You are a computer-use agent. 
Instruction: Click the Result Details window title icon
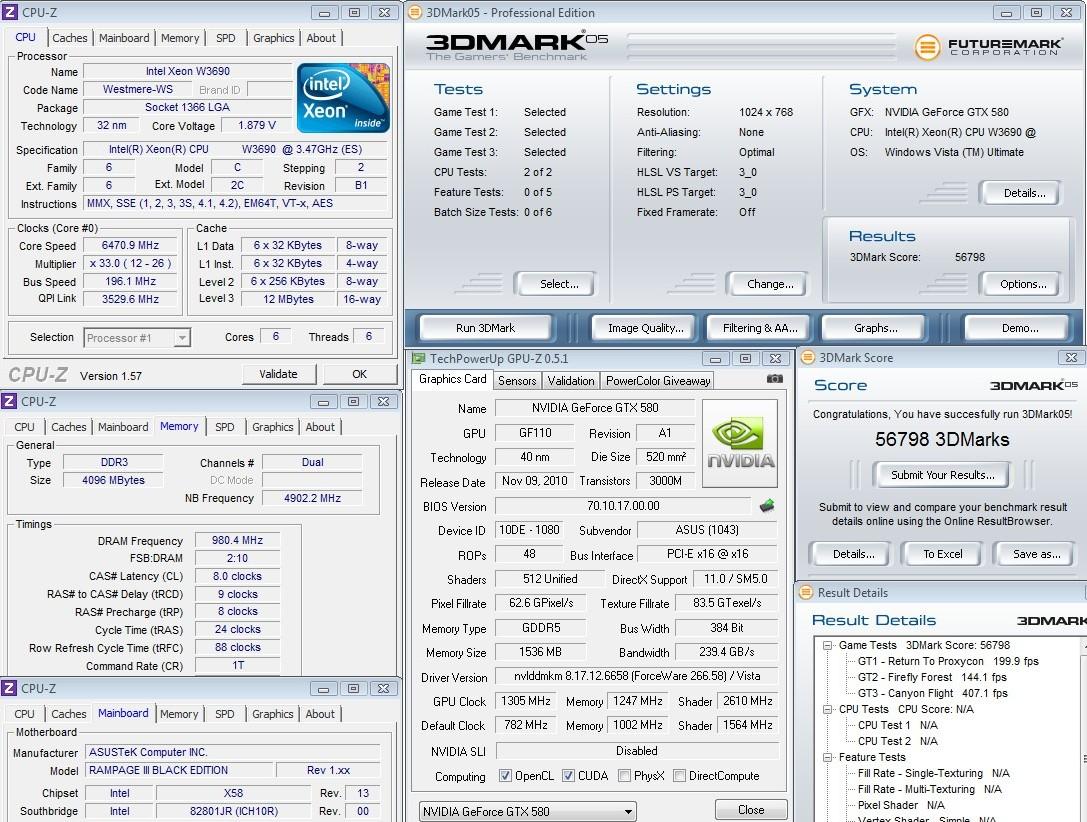click(x=807, y=593)
